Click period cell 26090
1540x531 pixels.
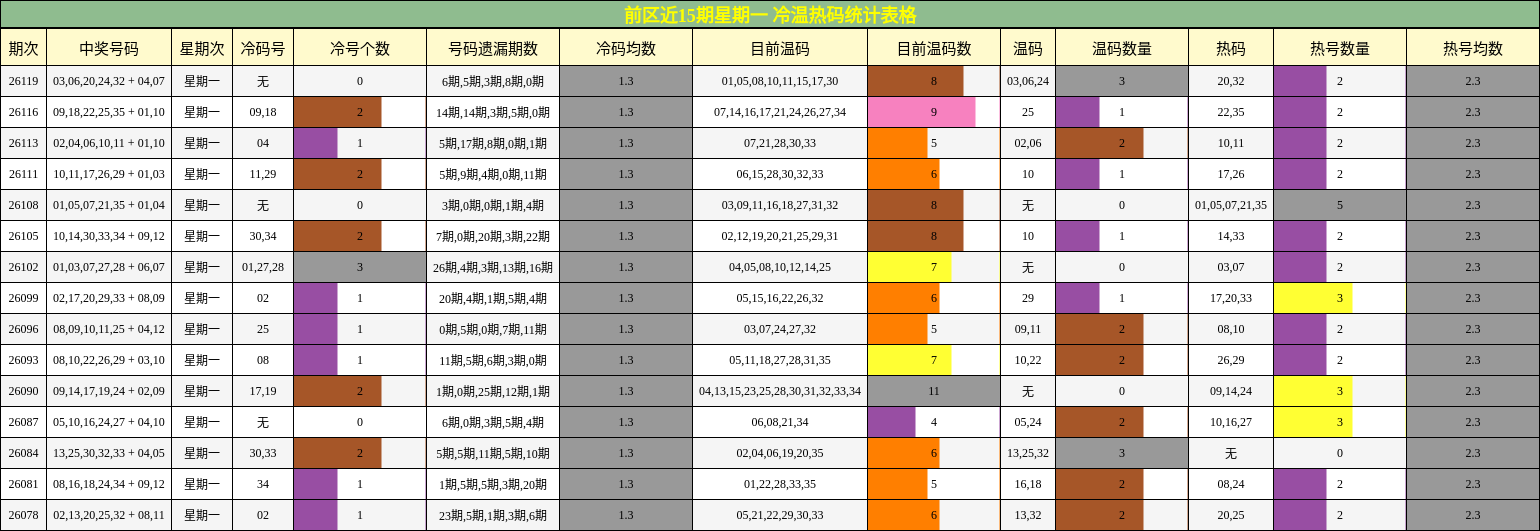24,391
